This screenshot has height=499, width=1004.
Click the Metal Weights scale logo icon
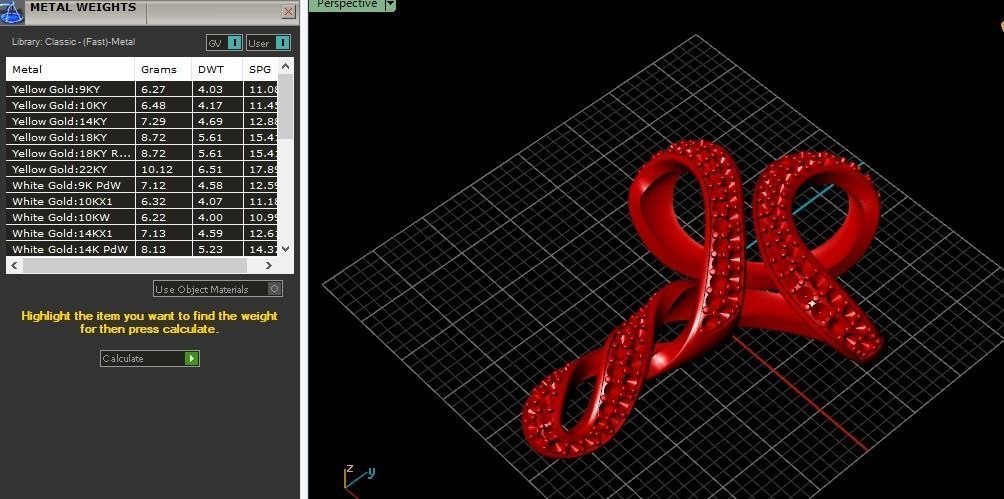[x=11, y=10]
